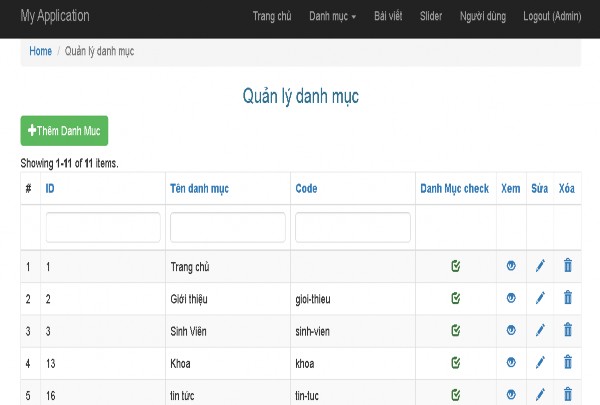Screen dimensions: 600x405
Task: Click the trash icon for the tin tức row
Action: 568,394
